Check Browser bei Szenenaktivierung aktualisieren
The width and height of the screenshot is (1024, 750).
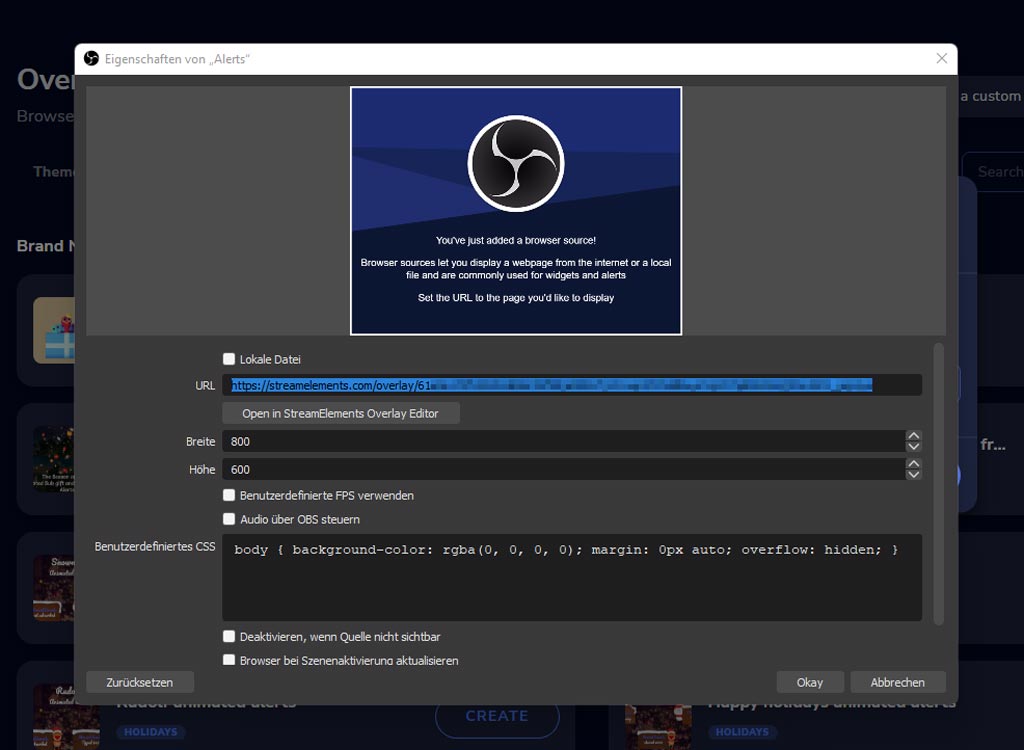(x=229, y=660)
